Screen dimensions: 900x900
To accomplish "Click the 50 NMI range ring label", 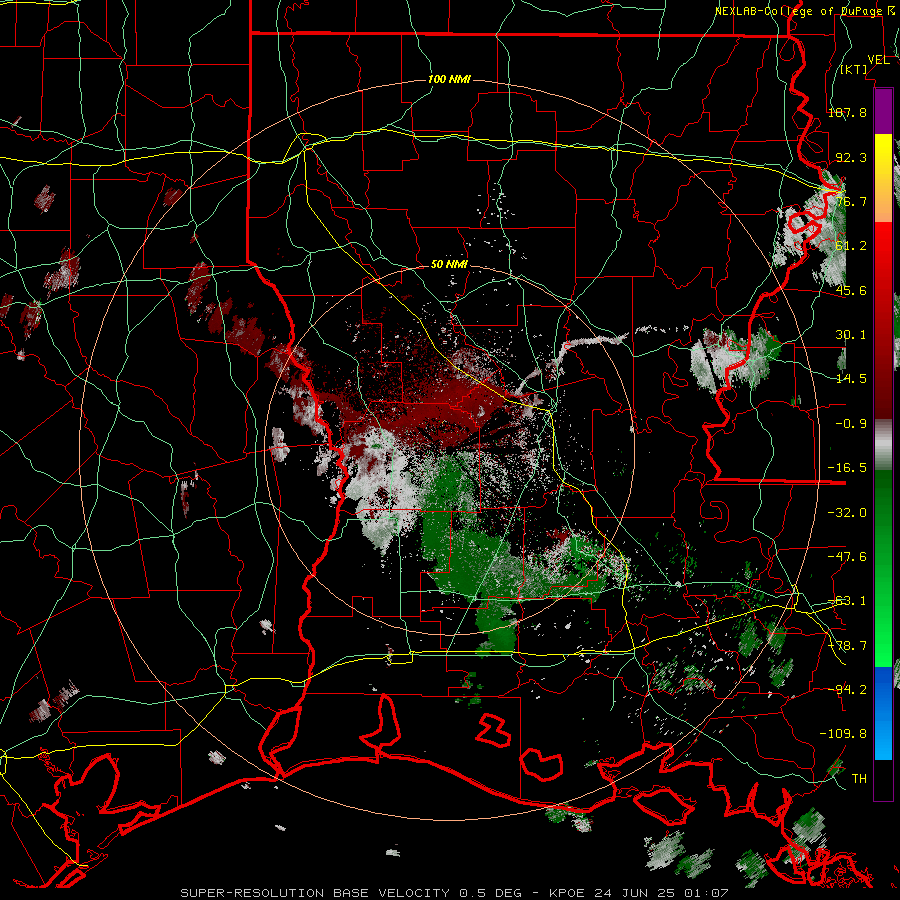I will pos(449,265).
